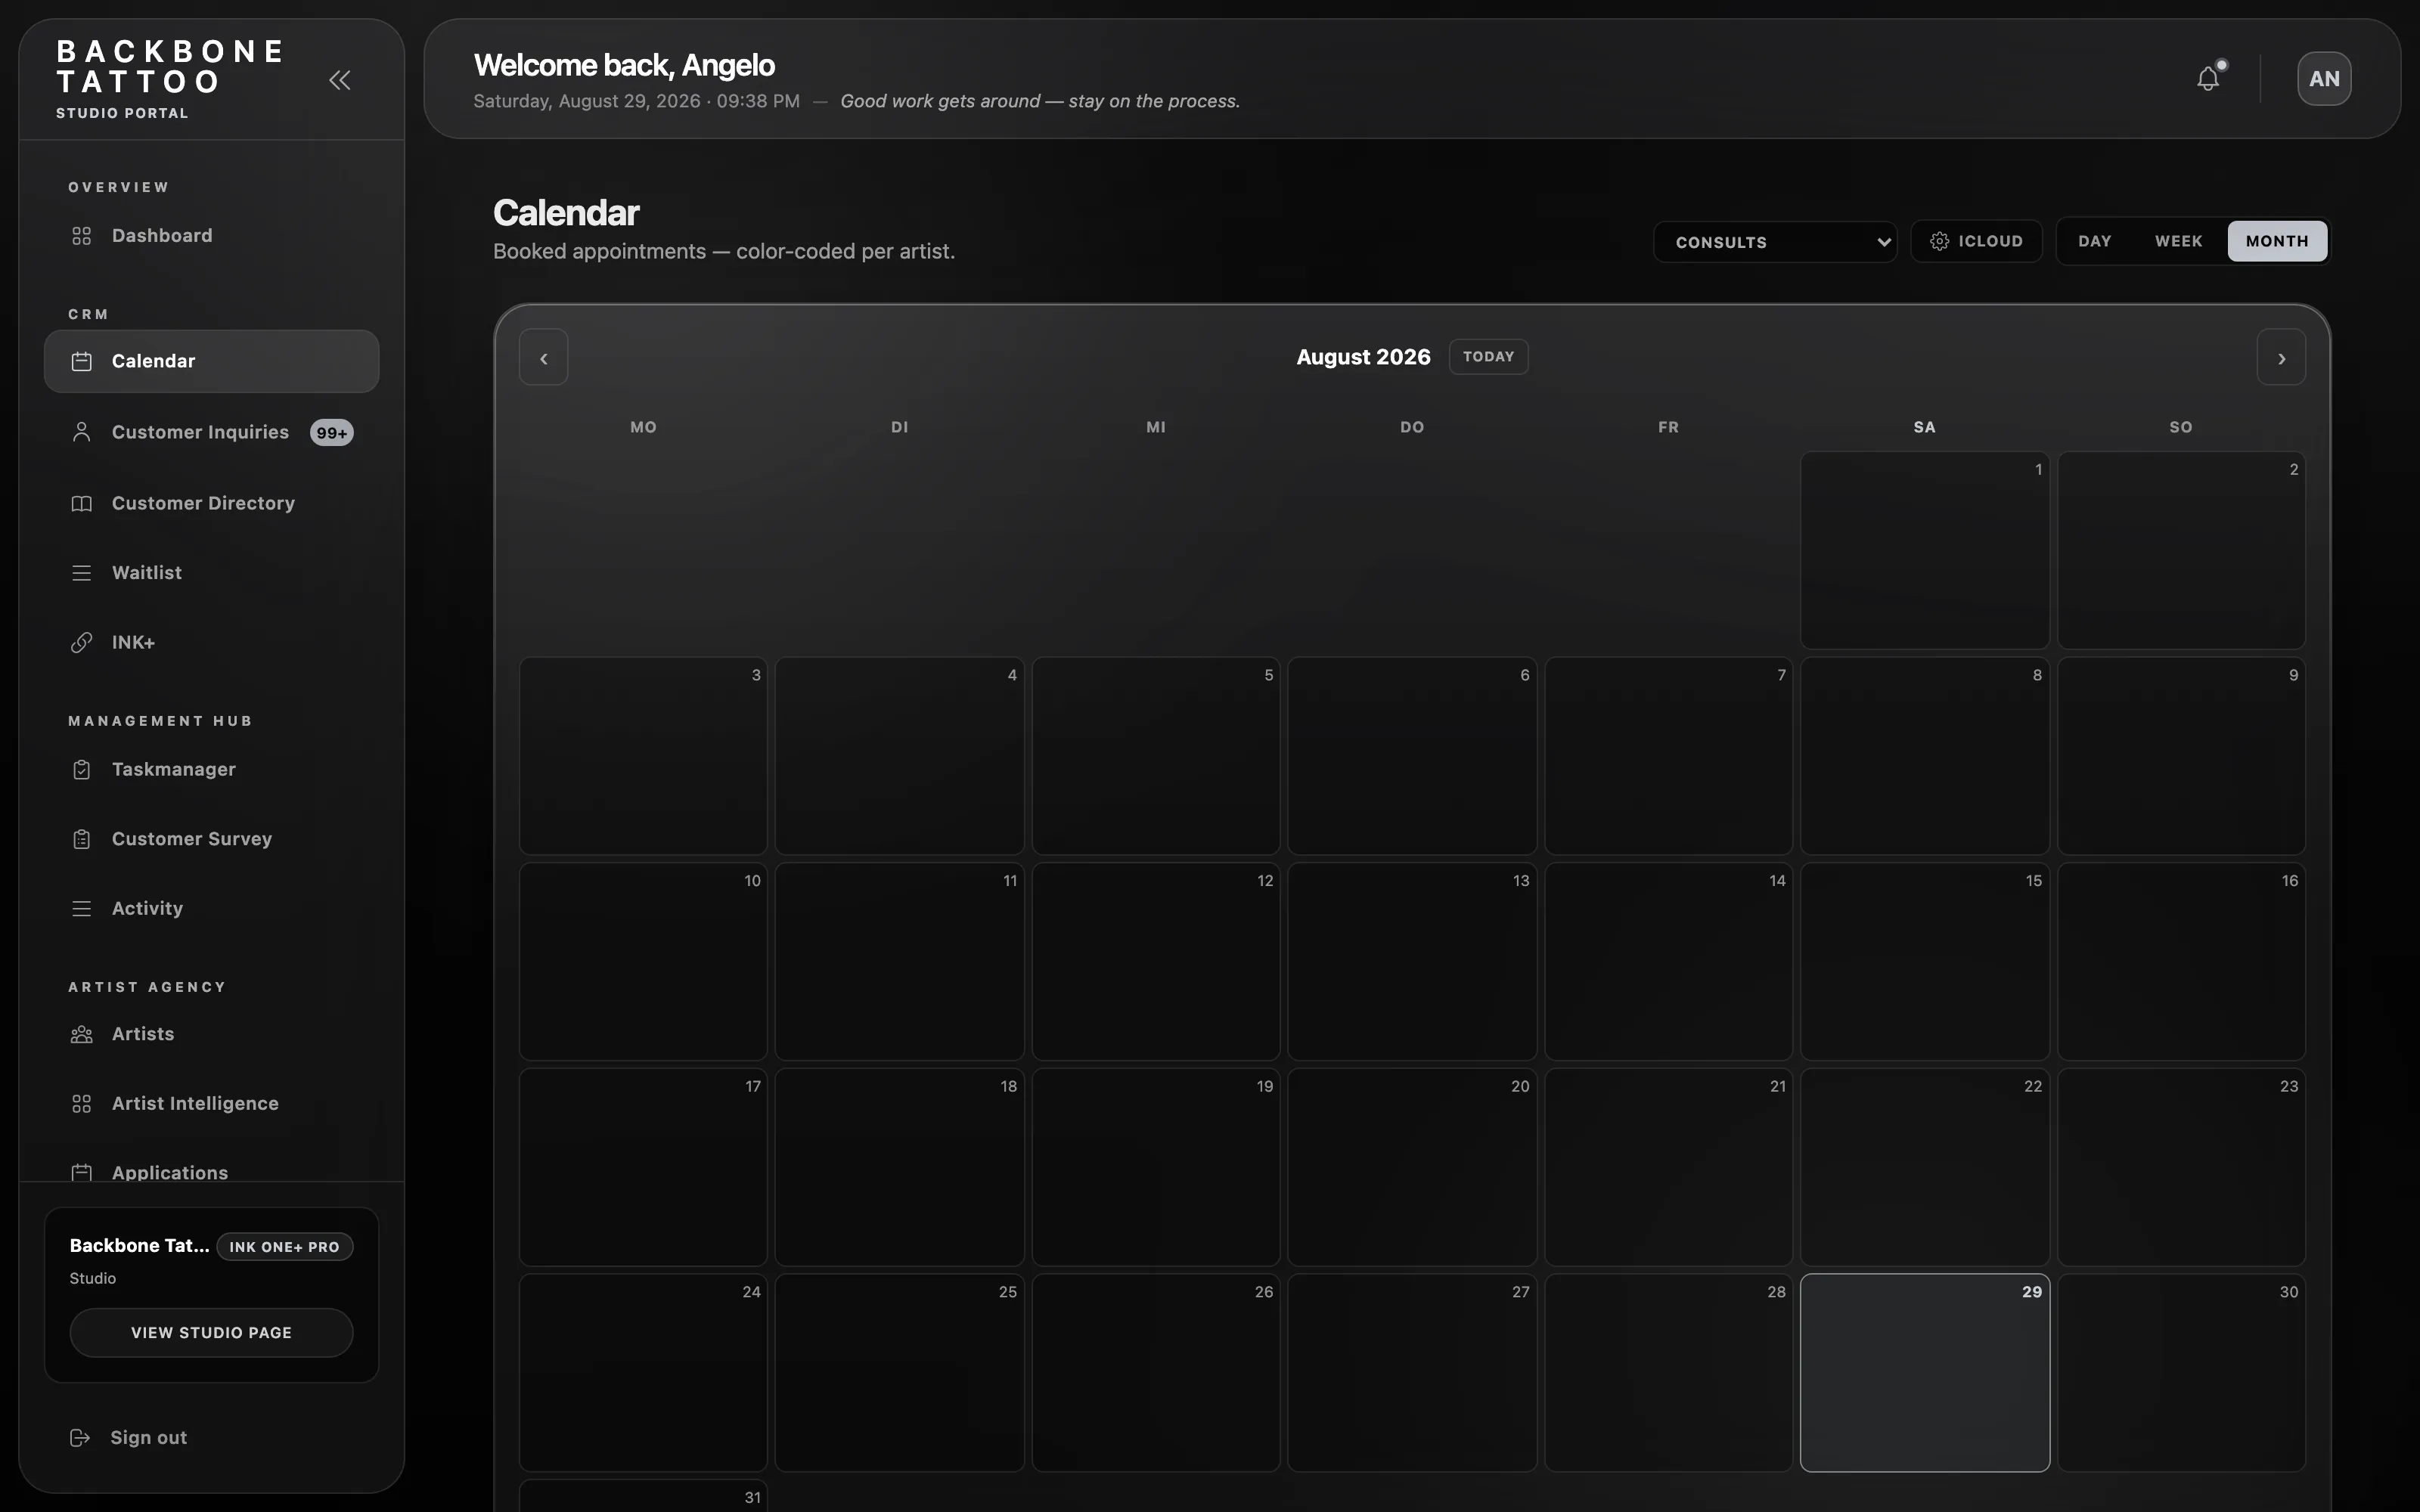Open Customer Survey page
The image size is (2420, 1512).
(x=211, y=839)
